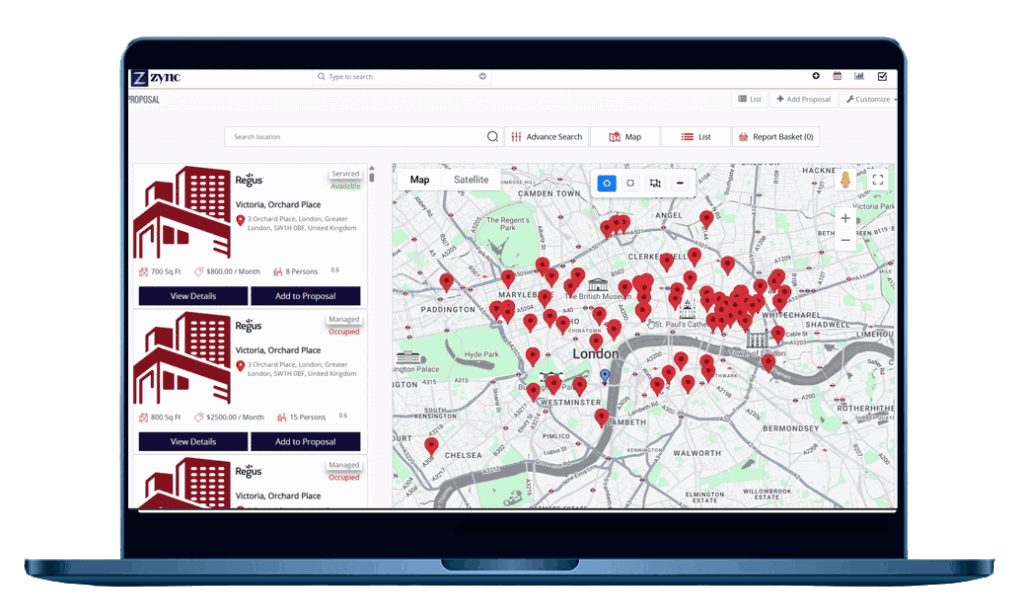Click the Available status on first listing
The width and height of the screenshot is (1024, 611).
(345, 186)
